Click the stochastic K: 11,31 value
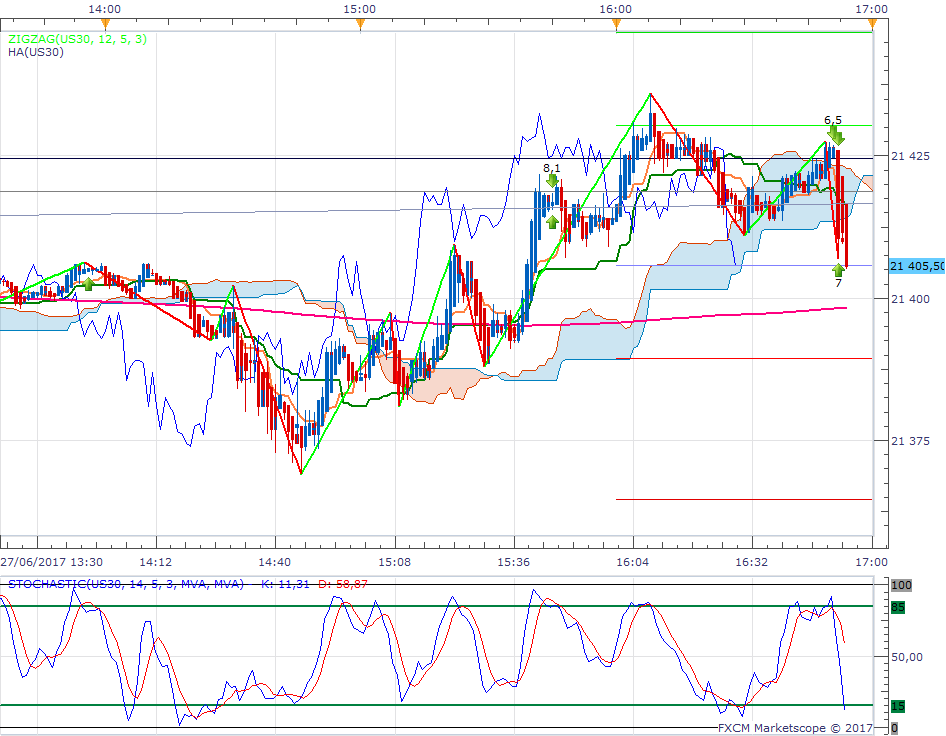 [x=285, y=584]
